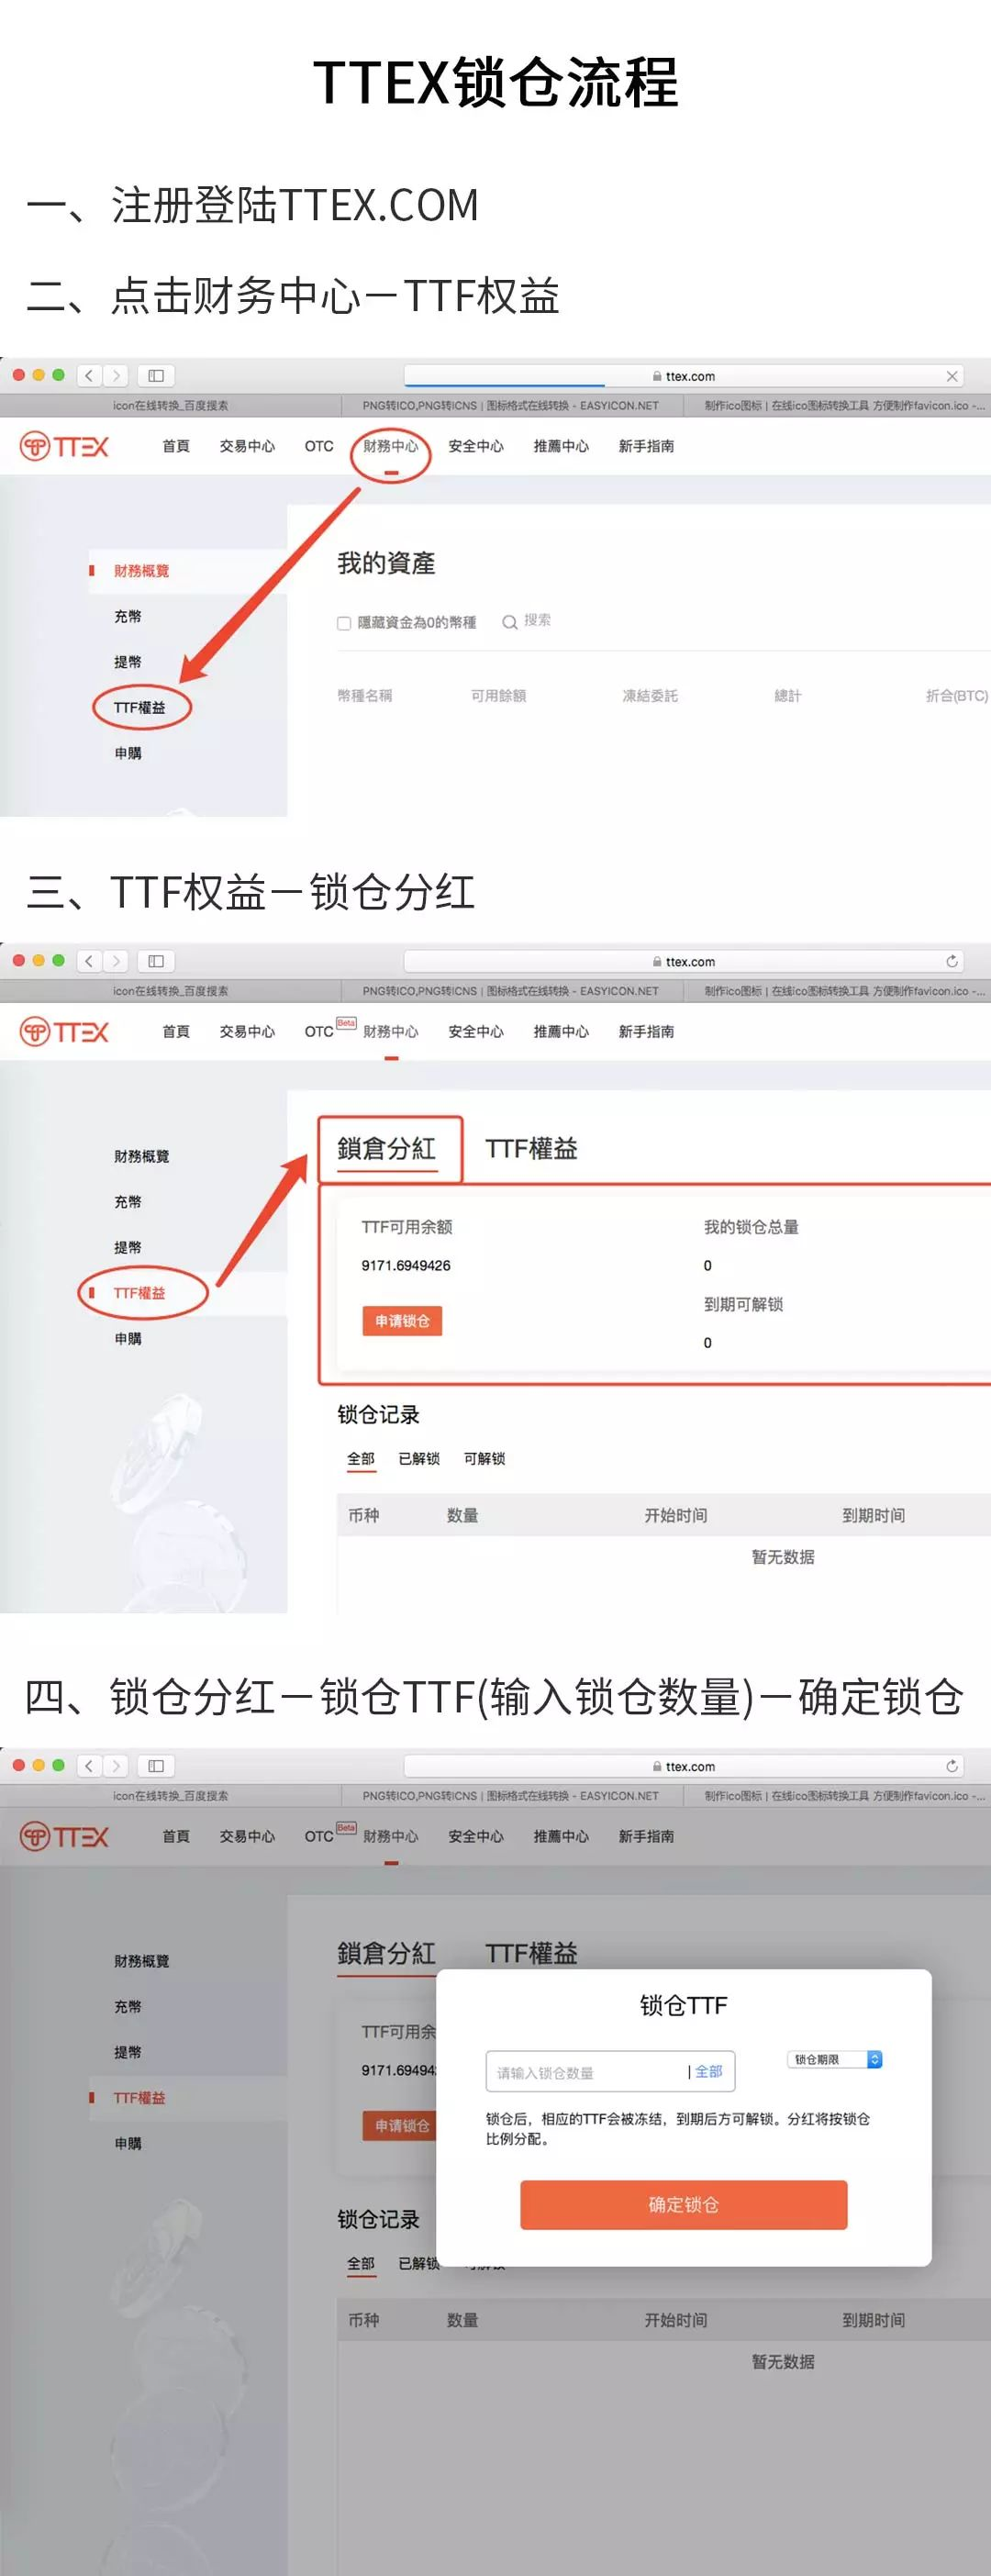Open 锁仓期限 dropdown in dialog

pyautogui.click(x=836, y=2060)
